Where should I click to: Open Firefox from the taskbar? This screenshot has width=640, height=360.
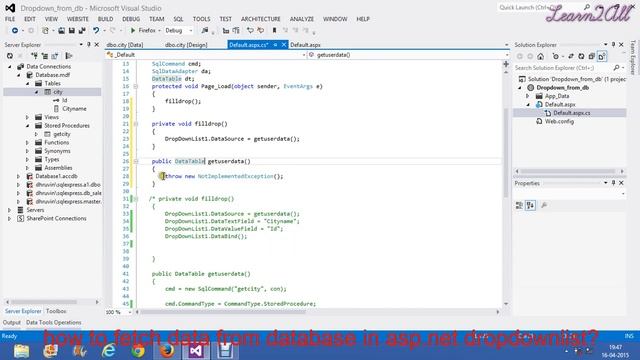click(x=167, y=351)
